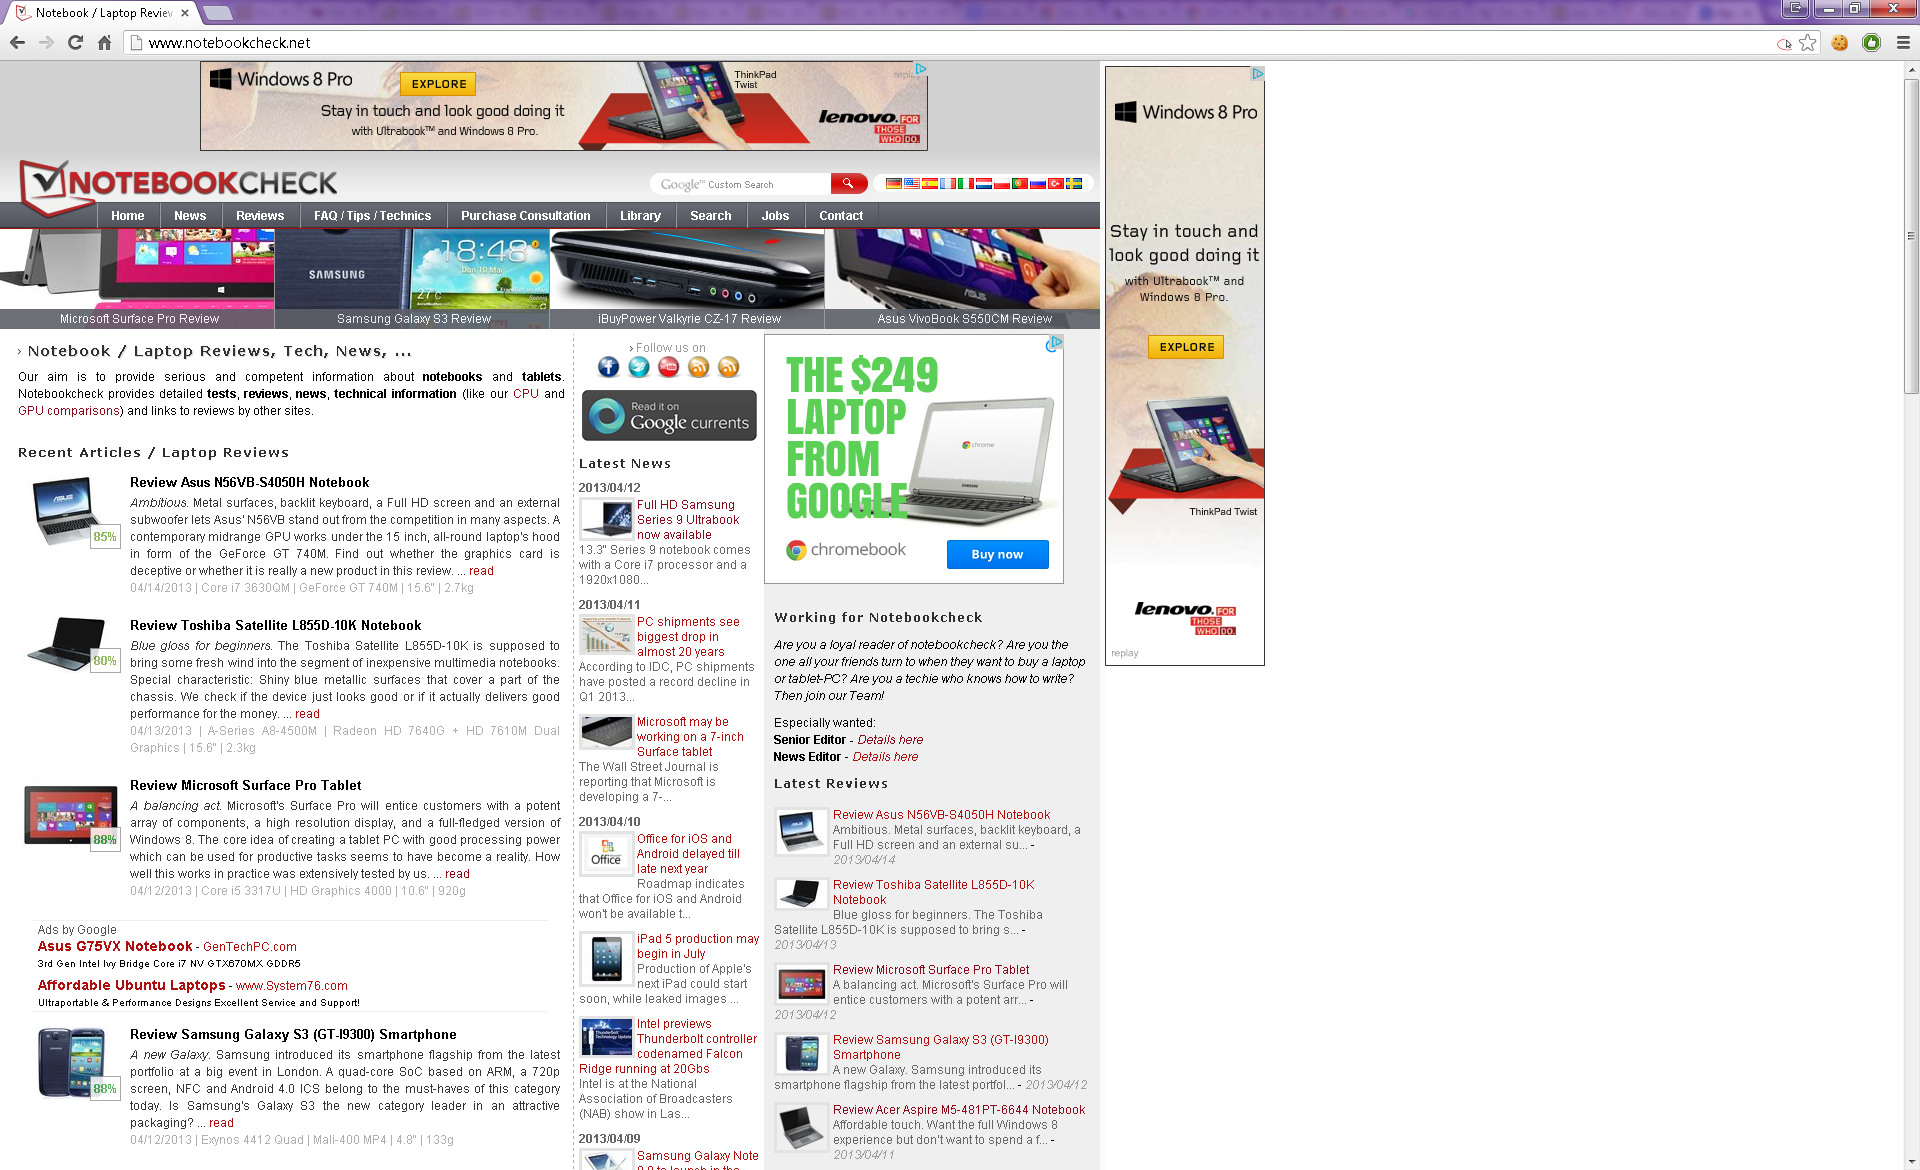Click the YouTube follow icon

click(x=668, y=367)
